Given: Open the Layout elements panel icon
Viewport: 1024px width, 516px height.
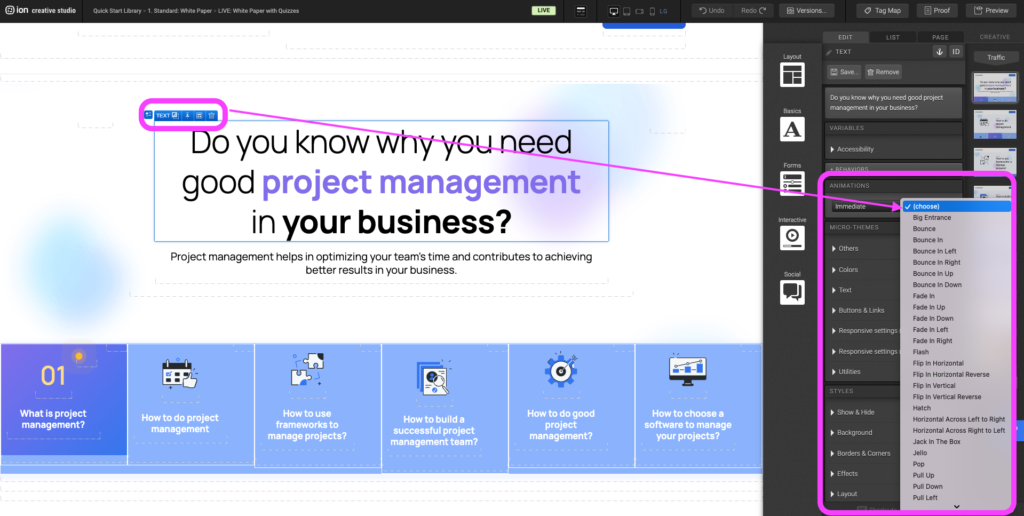Looking at the screenshot, I should point(792,75).
